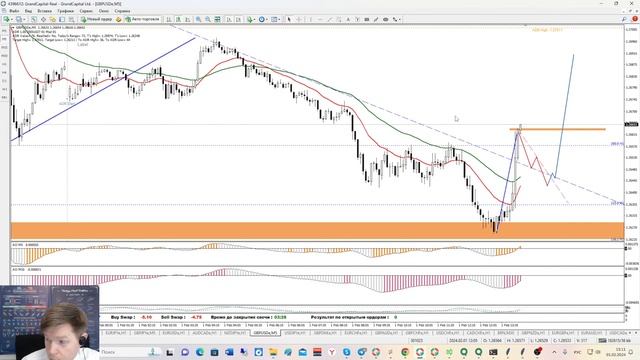Open the Справка menu
The image size is (640, 360).
click(122, 11)
